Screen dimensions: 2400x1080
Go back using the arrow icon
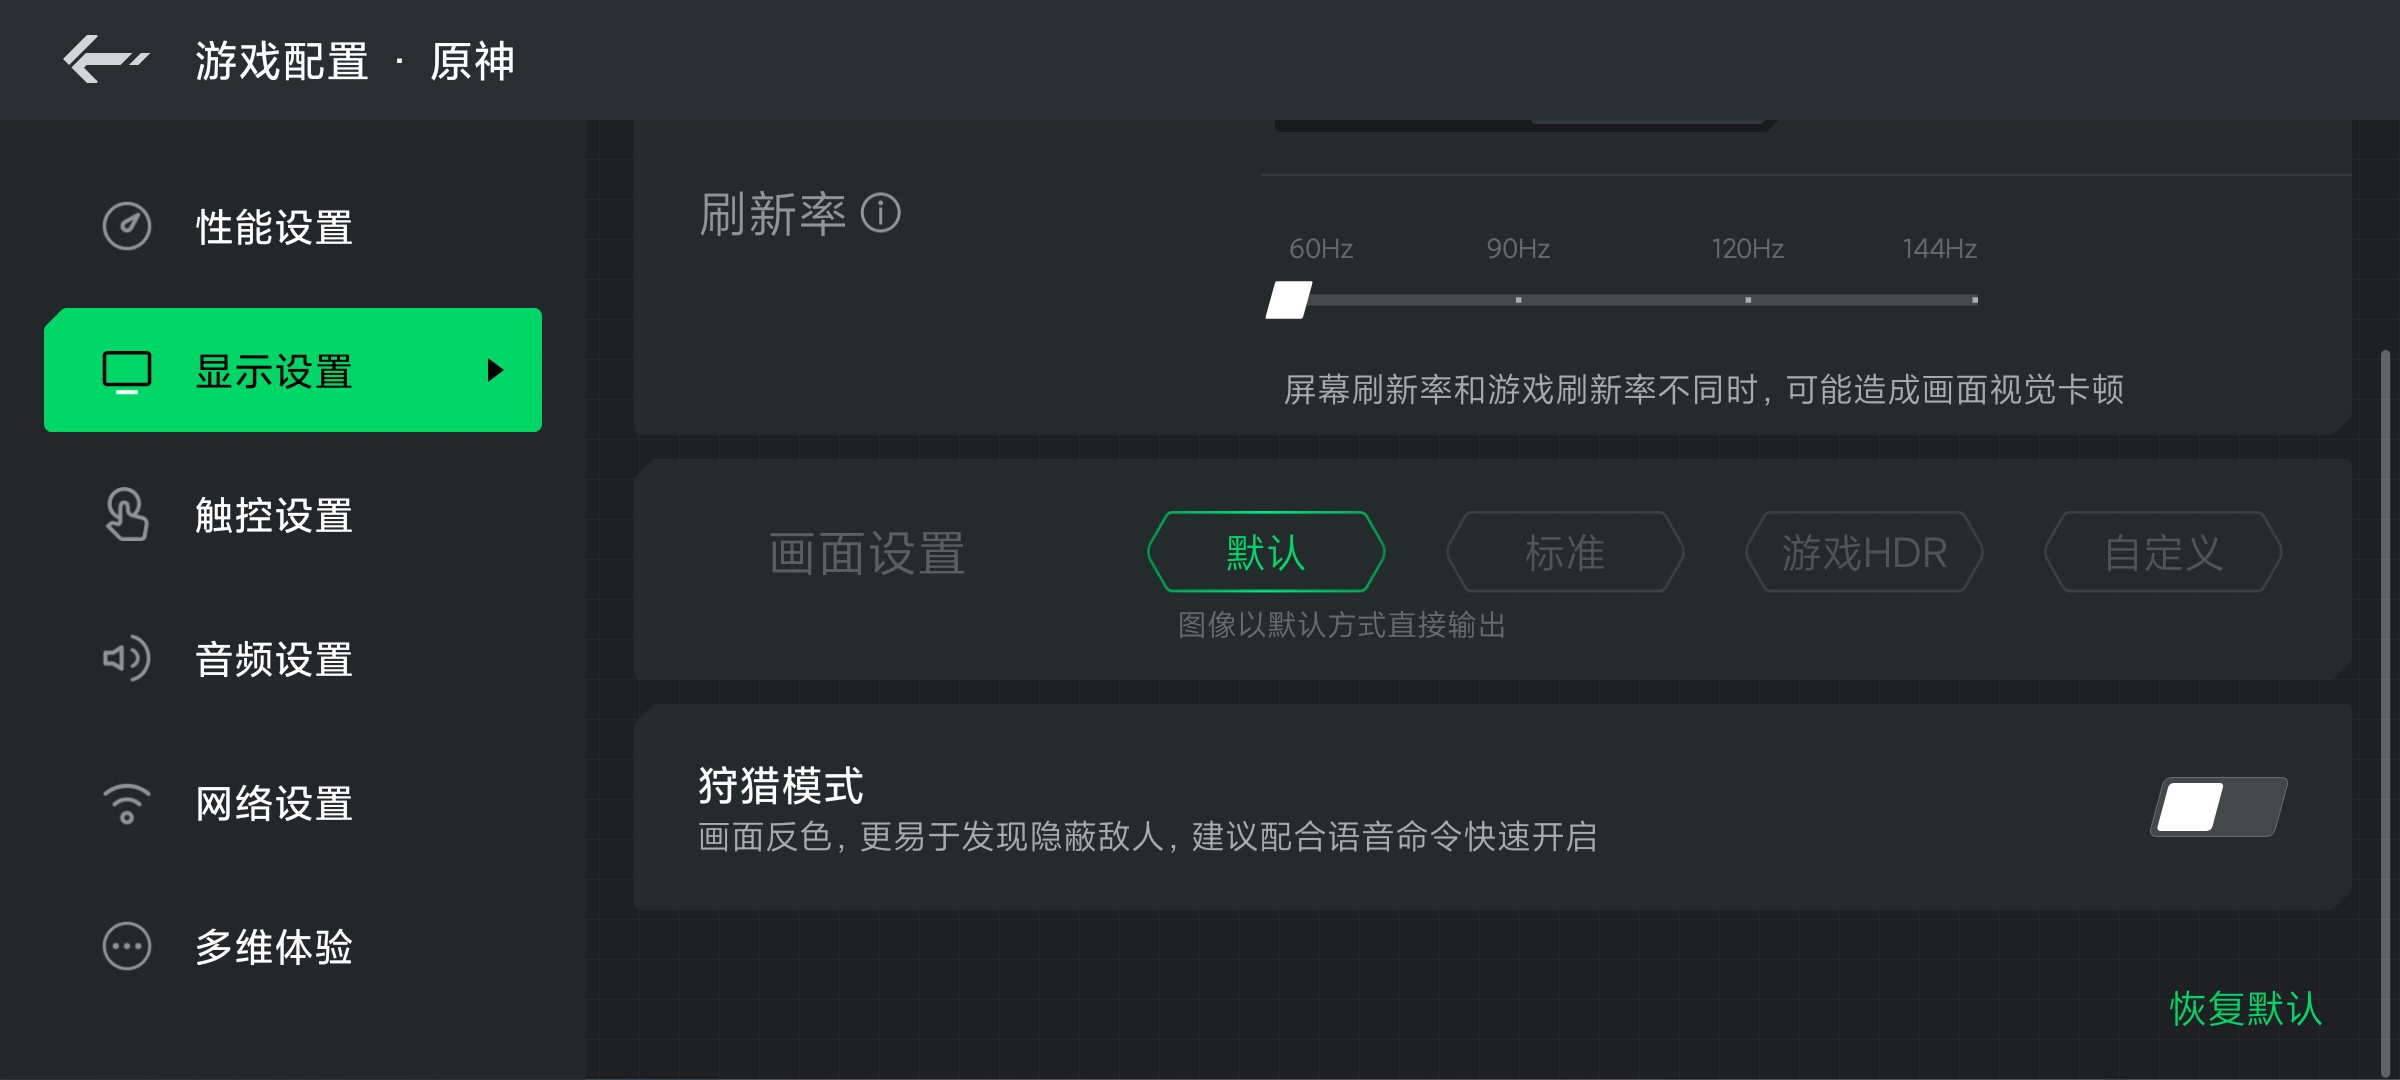[106, 60]
